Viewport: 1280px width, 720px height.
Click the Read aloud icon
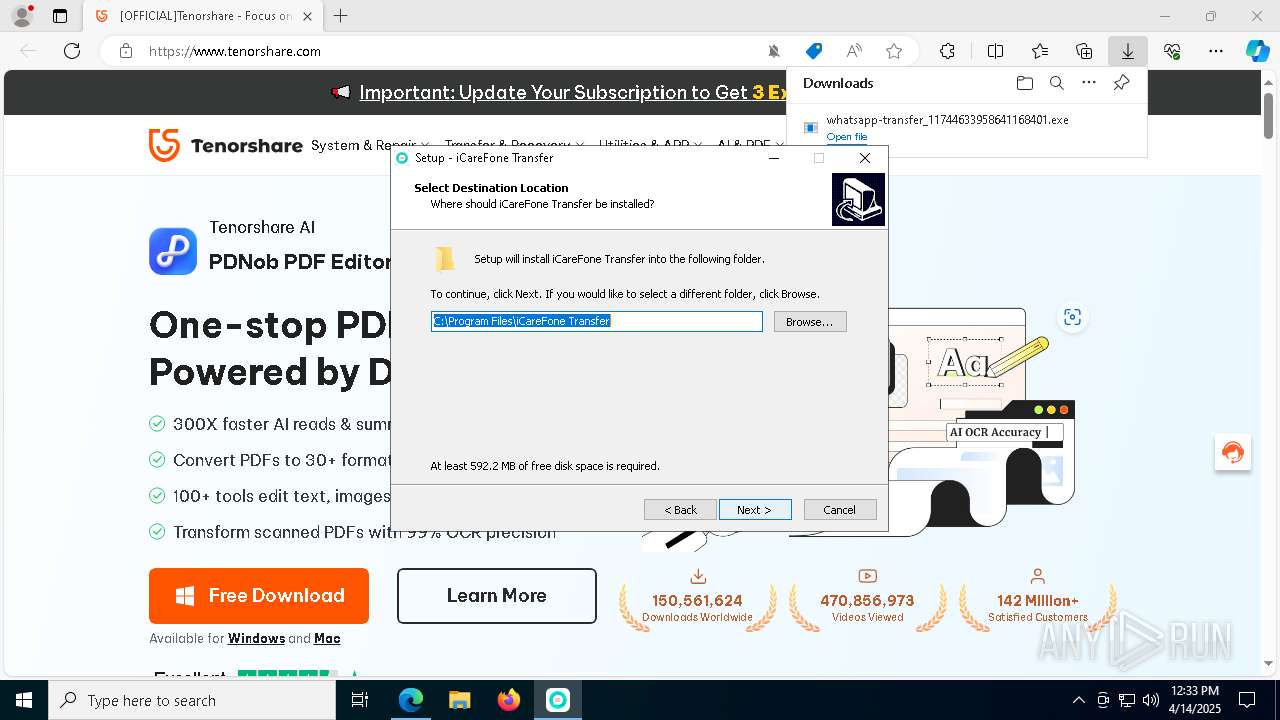pos(854,51)
